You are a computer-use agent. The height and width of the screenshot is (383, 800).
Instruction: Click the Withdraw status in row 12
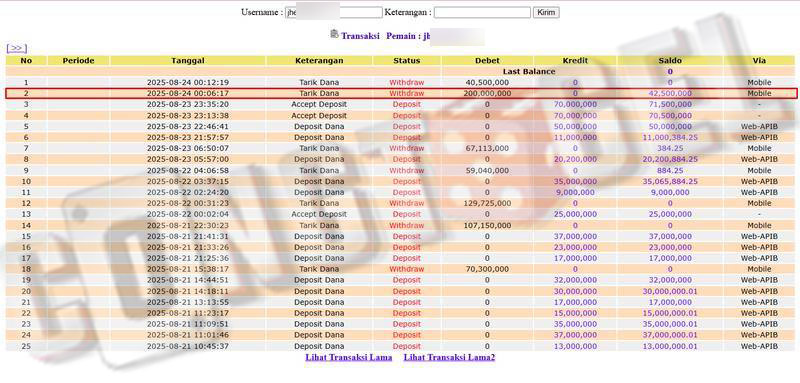(x=407, y=203)
